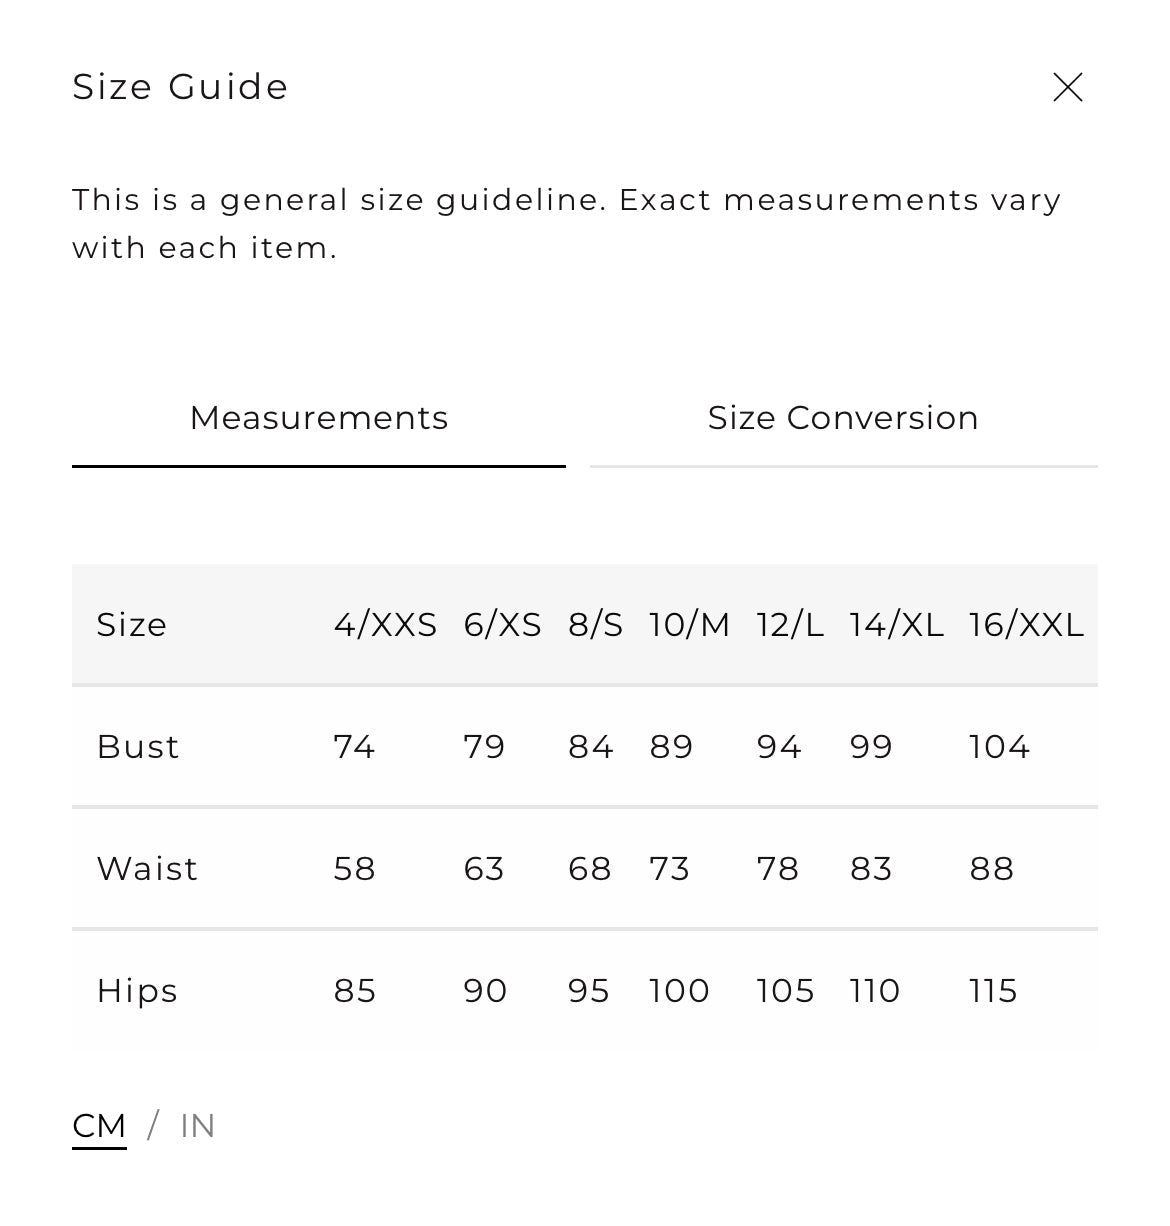Click the 6/XS size column header
1170x1226 pixels.
click(x=502, y=625)
